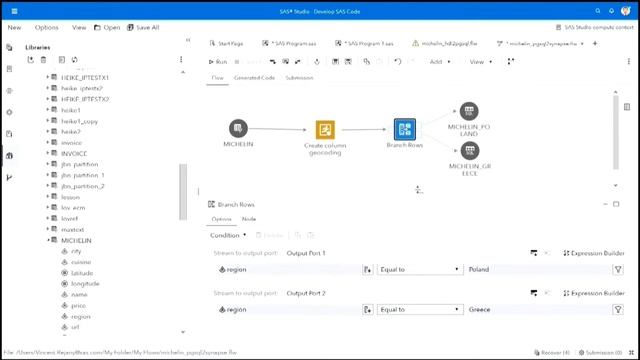Refresh the Libraries list
The width and height of the screenshot is (640, 360).
(x=74, y=60)
